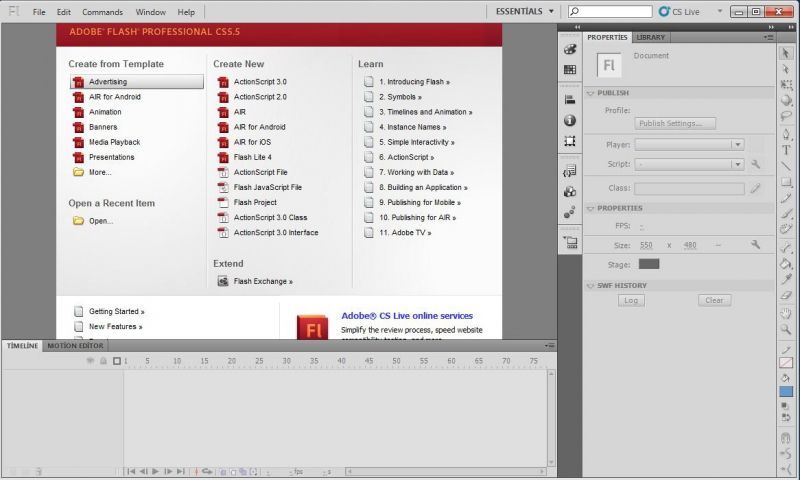Select the Eraser tool
800x480 pixels.
tap(786, 295)
